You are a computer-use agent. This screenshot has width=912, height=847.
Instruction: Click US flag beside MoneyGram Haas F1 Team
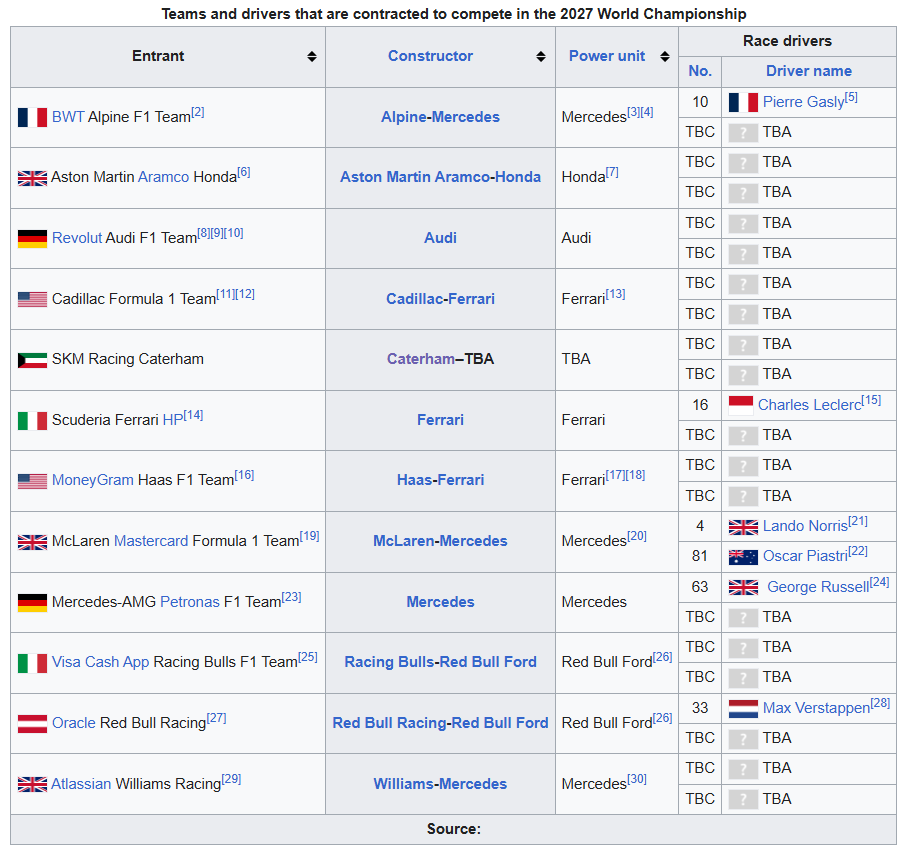point(33,481)
